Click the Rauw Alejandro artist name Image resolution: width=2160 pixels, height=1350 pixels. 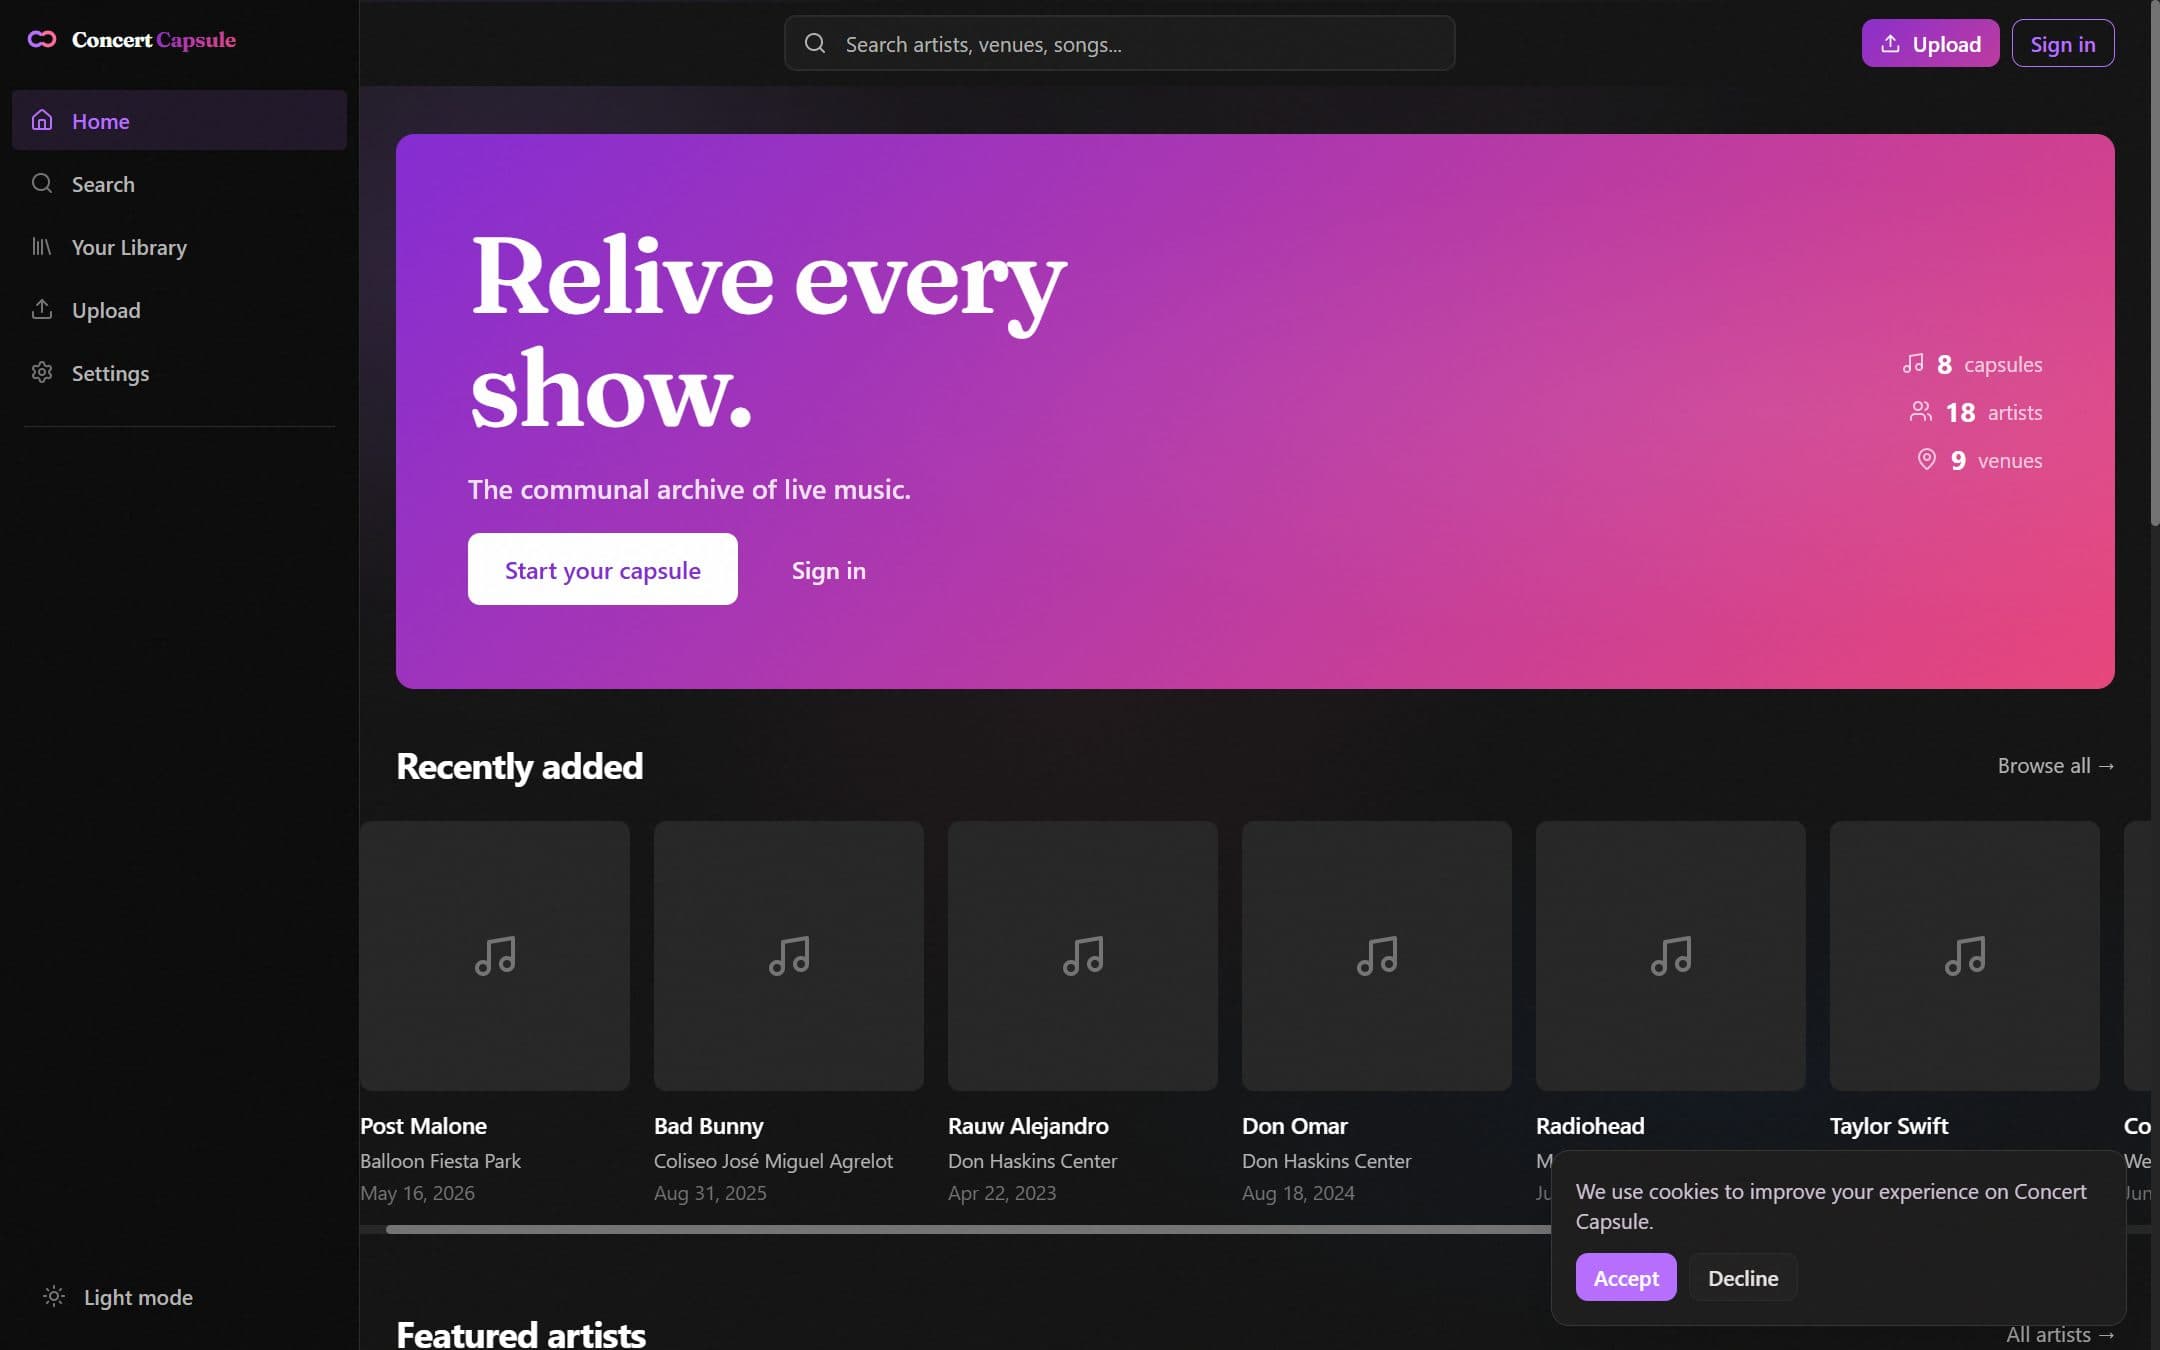(x=1028, y=1126)
